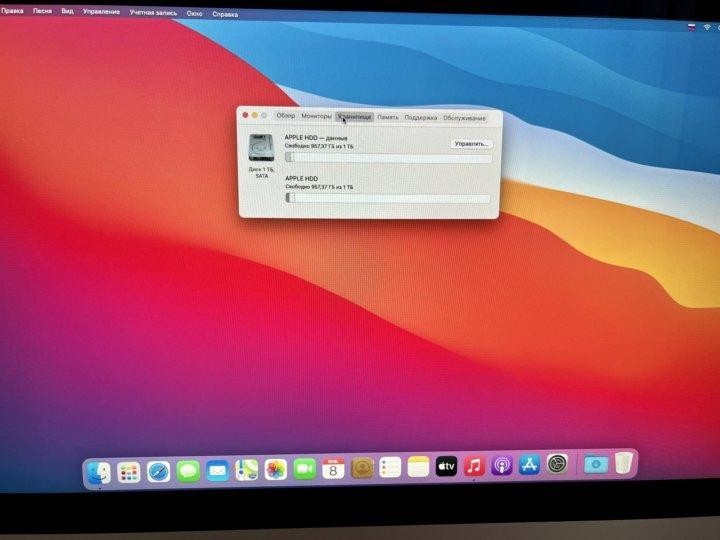
Task: Open the Поддержка tab
Action: tap(420, 118)
